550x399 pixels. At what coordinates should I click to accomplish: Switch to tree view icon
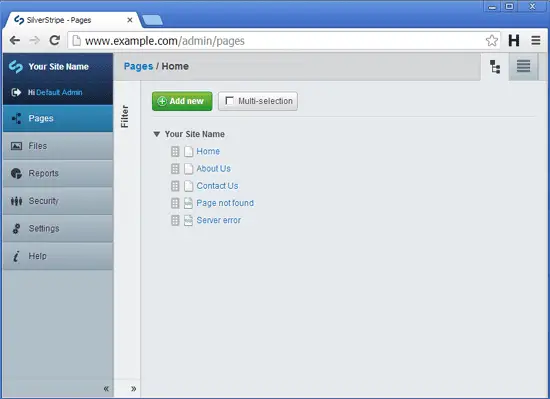point(495,67)
